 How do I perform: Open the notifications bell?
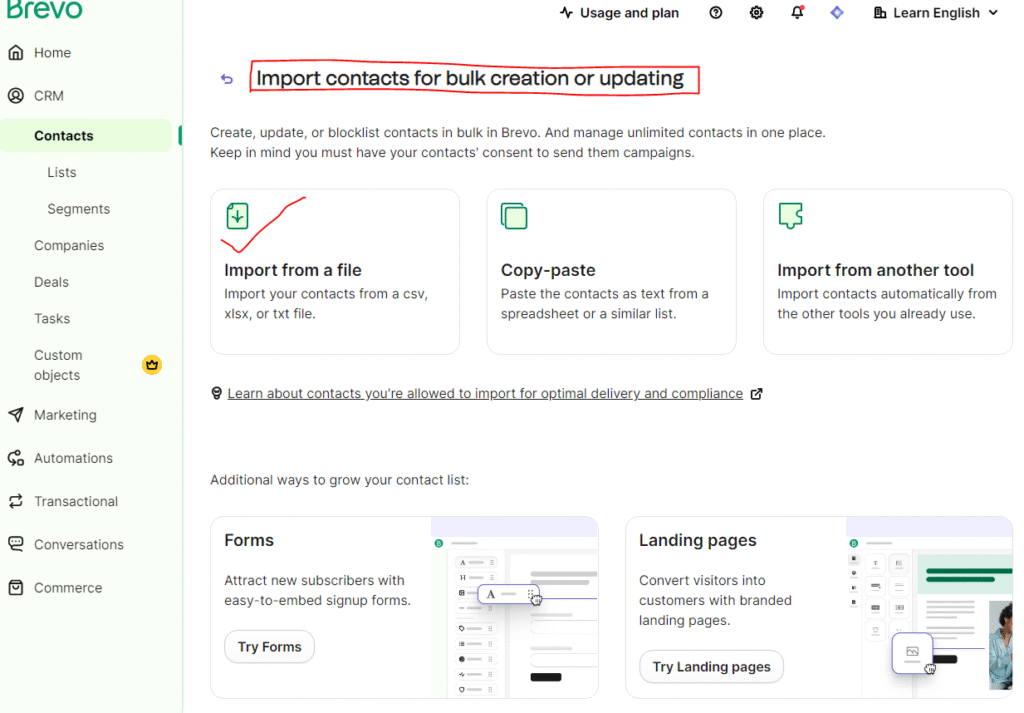coord(797,13)
